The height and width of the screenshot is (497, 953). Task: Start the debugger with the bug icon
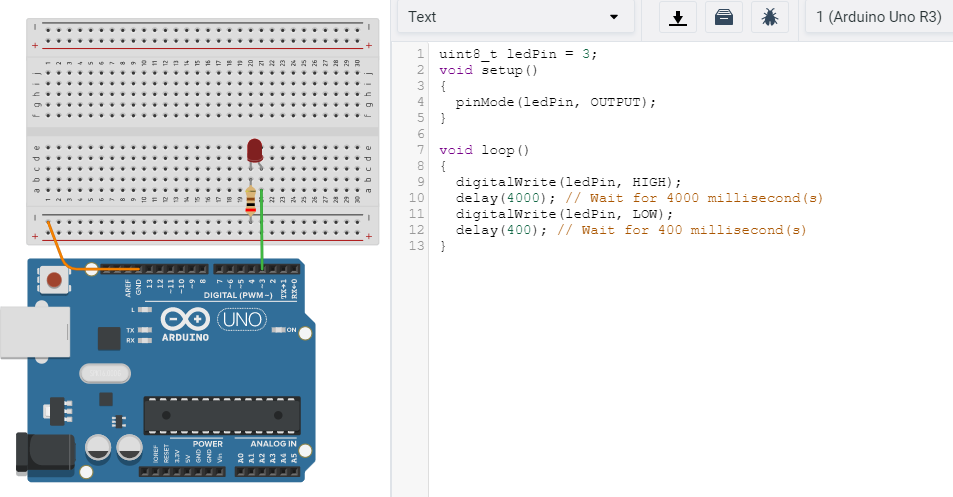click(770, 17)
